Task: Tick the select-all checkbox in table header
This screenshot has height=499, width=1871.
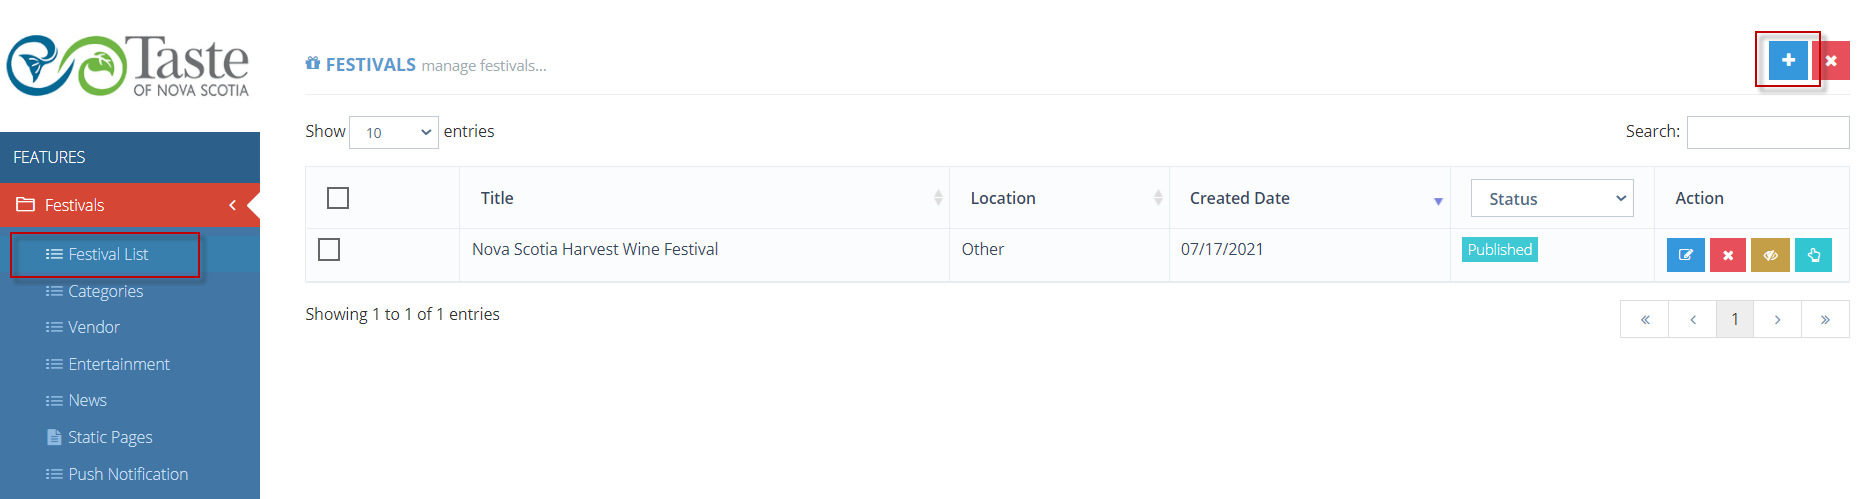Action: 338,198
